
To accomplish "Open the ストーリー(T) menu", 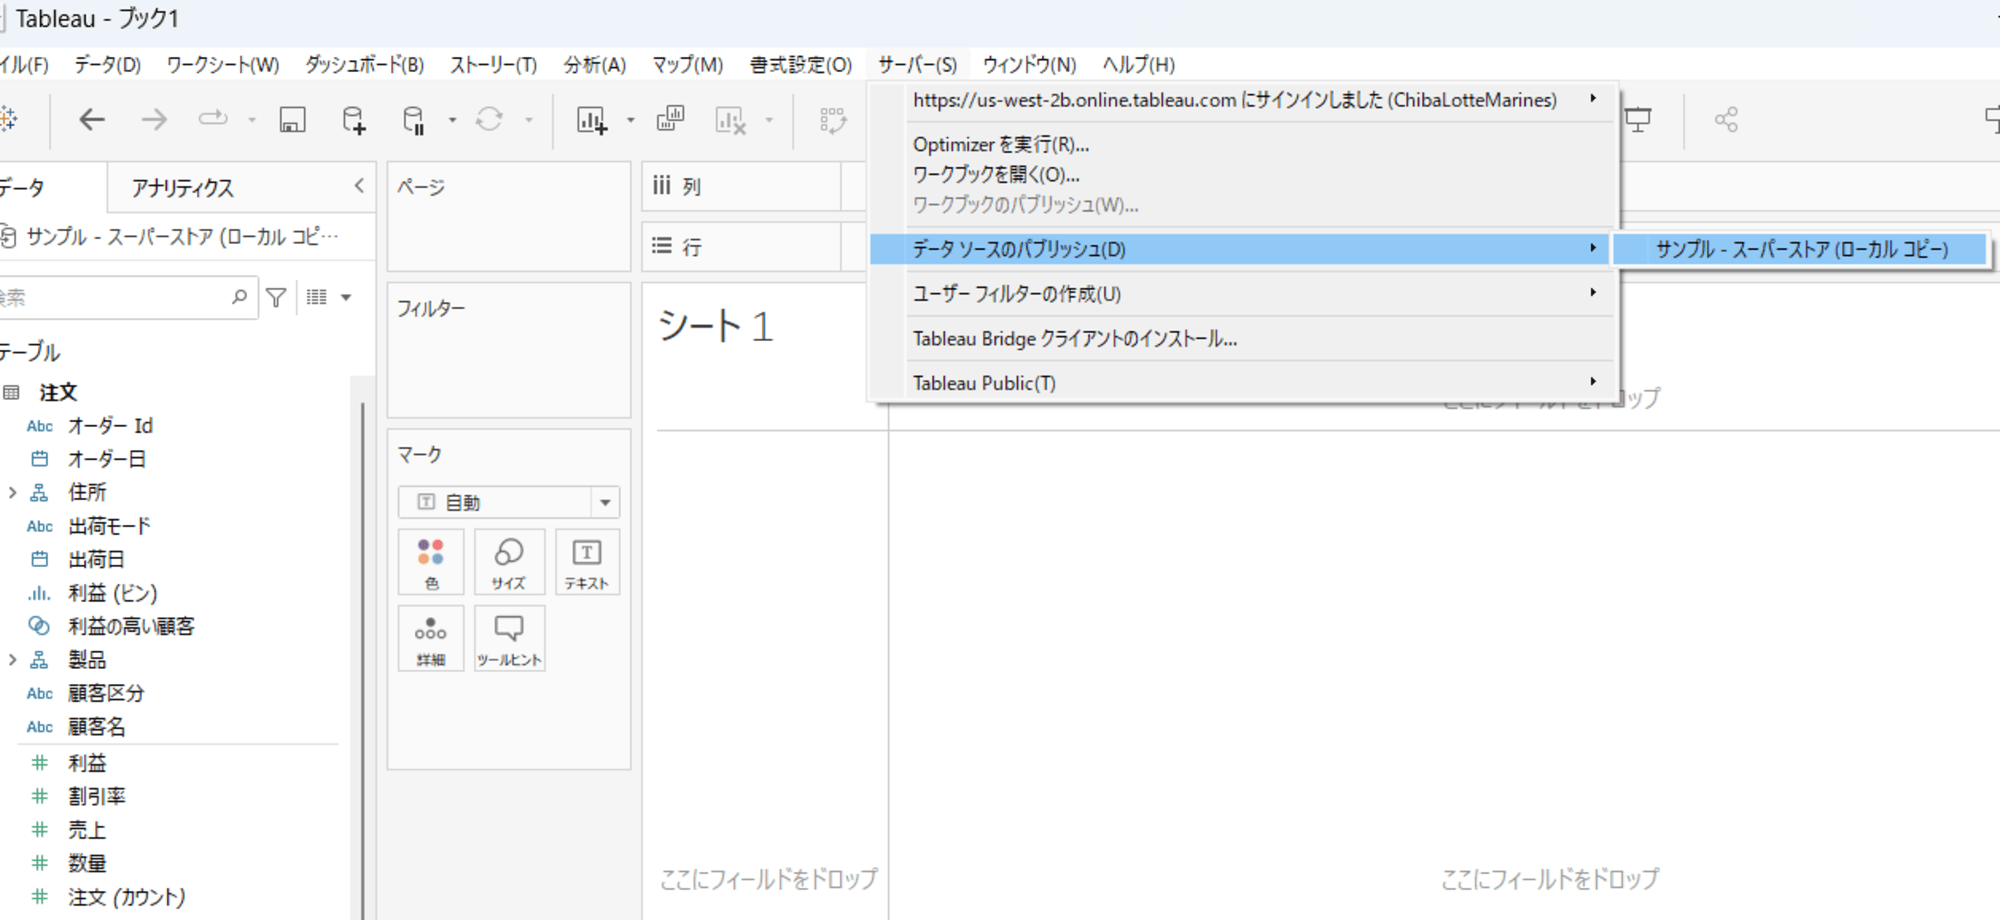I will (493, 65).
